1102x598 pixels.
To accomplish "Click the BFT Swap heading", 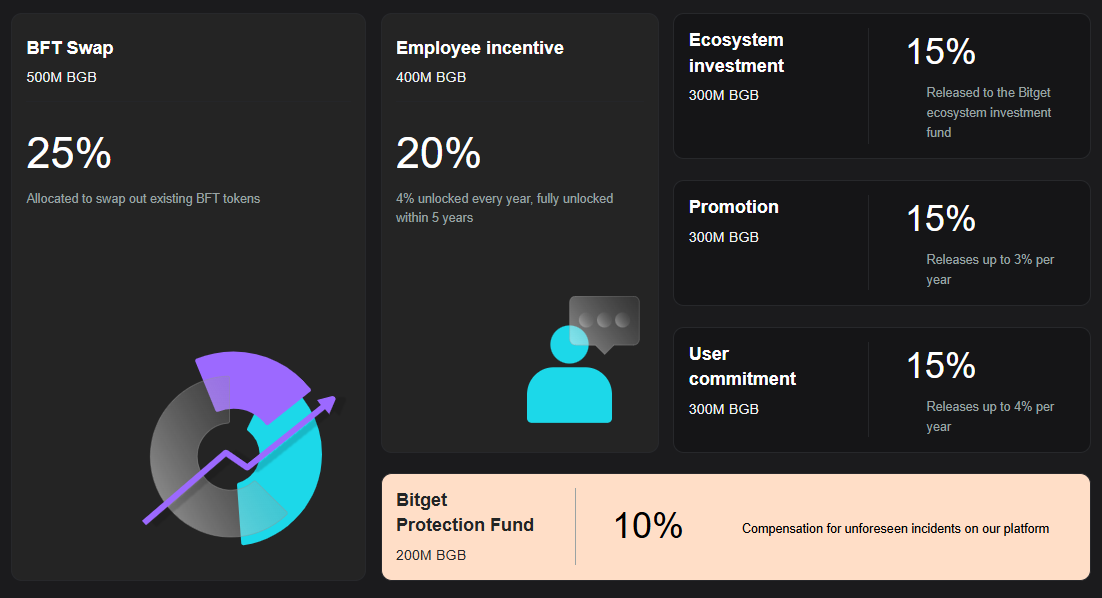I will coord(70,48).
